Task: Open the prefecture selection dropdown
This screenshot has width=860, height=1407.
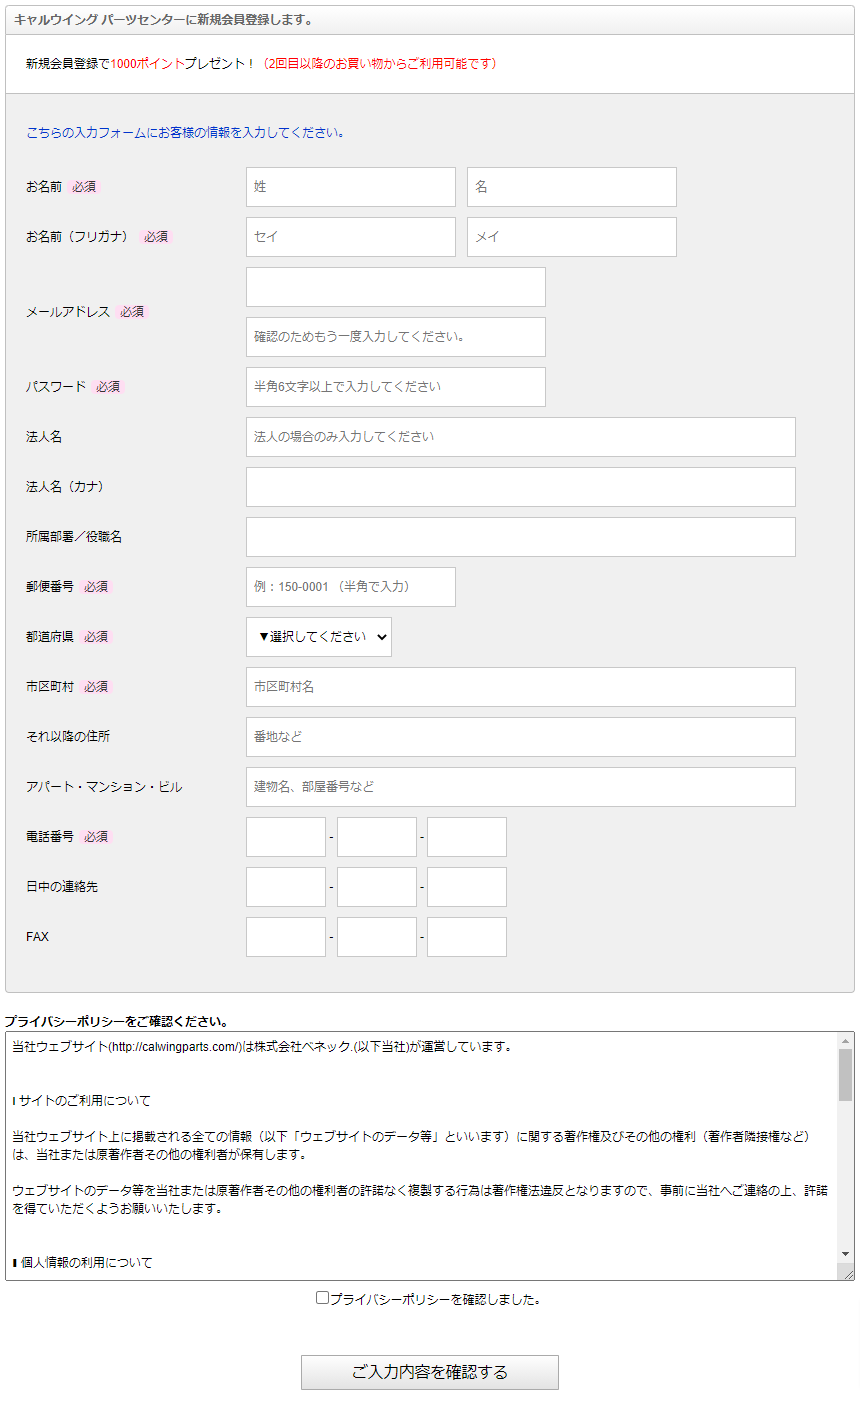Action: click(x=319, y=637)
